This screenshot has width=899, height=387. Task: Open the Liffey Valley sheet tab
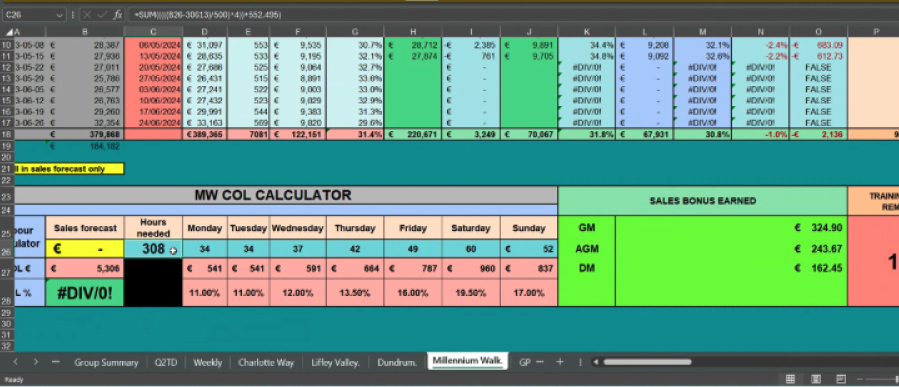335,362
